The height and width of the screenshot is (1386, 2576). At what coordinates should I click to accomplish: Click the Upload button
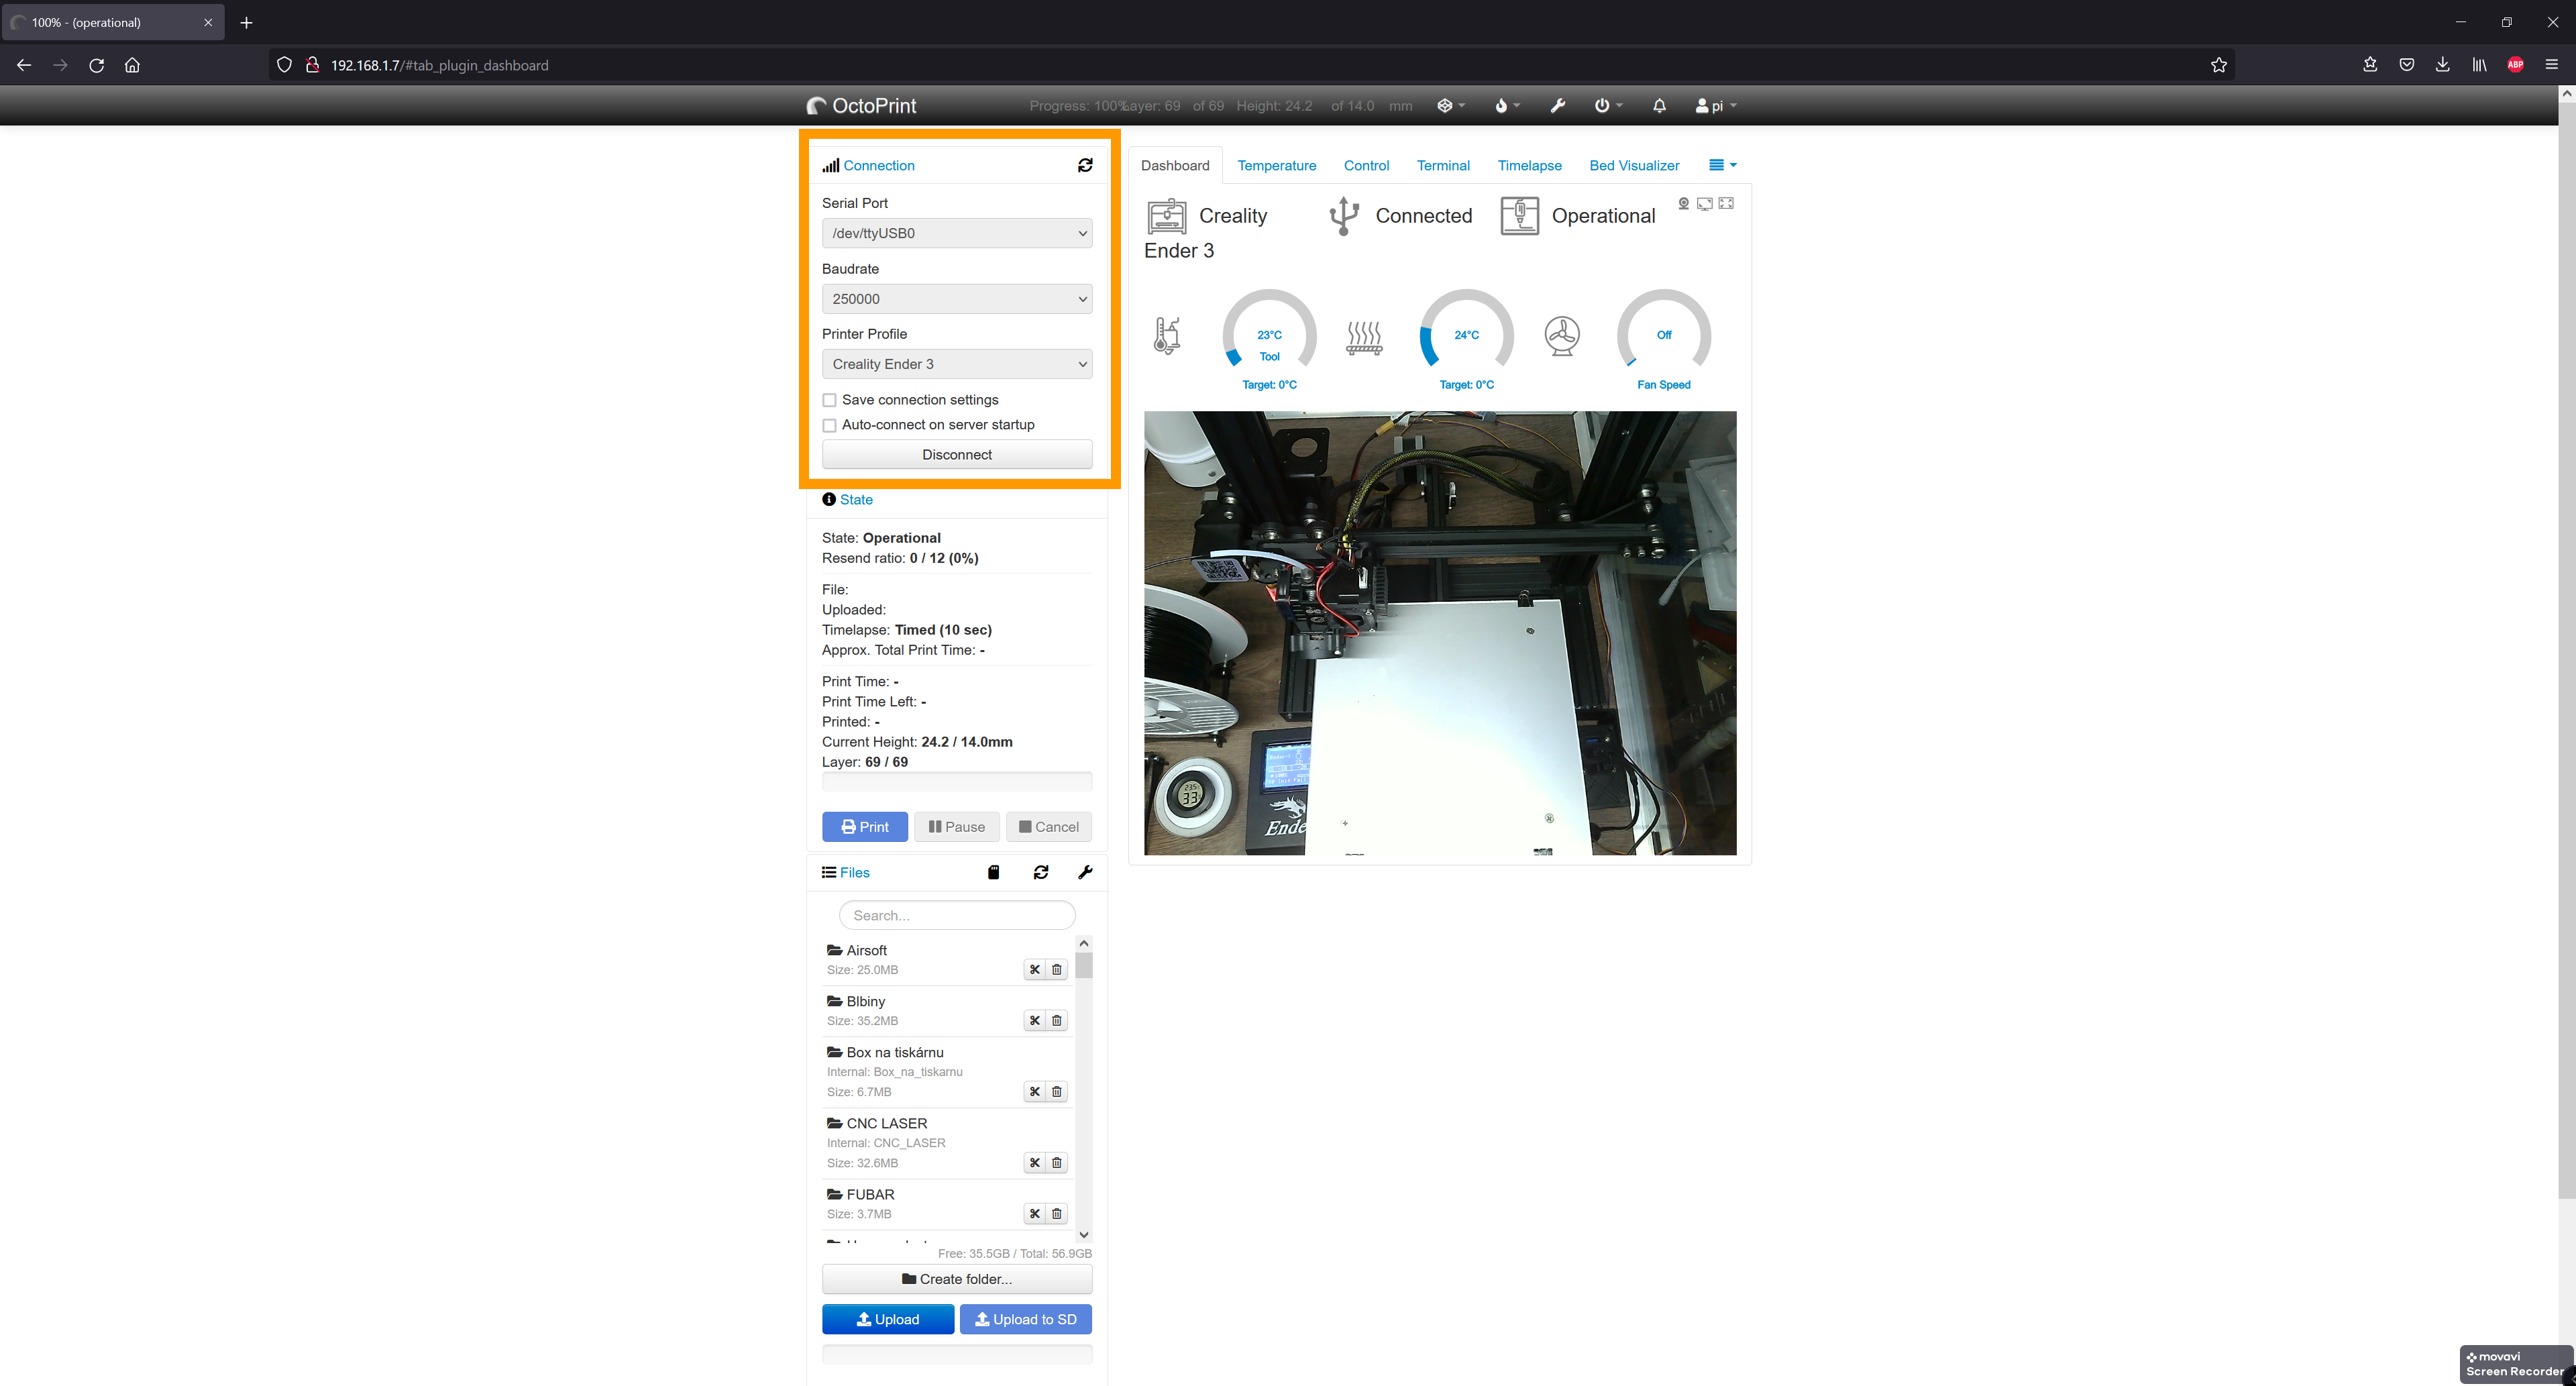coord(888,1320)
